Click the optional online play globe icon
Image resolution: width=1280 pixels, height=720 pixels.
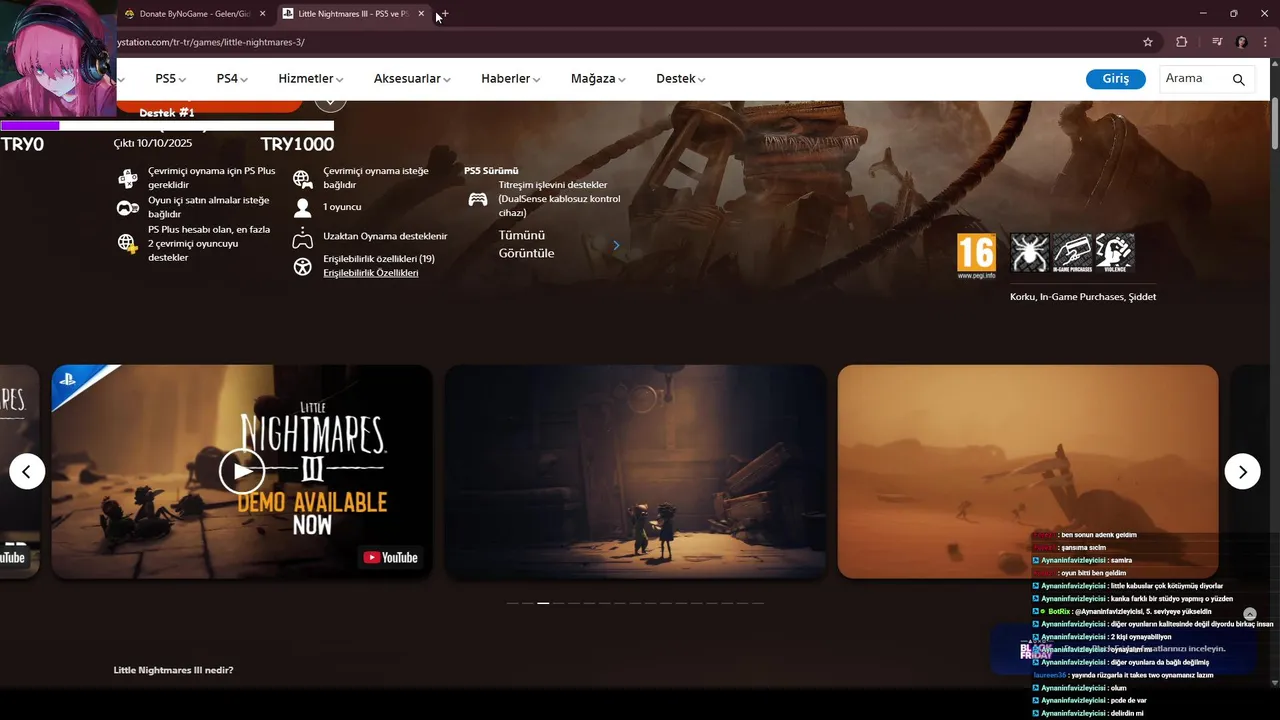click(x=302, y=179)
